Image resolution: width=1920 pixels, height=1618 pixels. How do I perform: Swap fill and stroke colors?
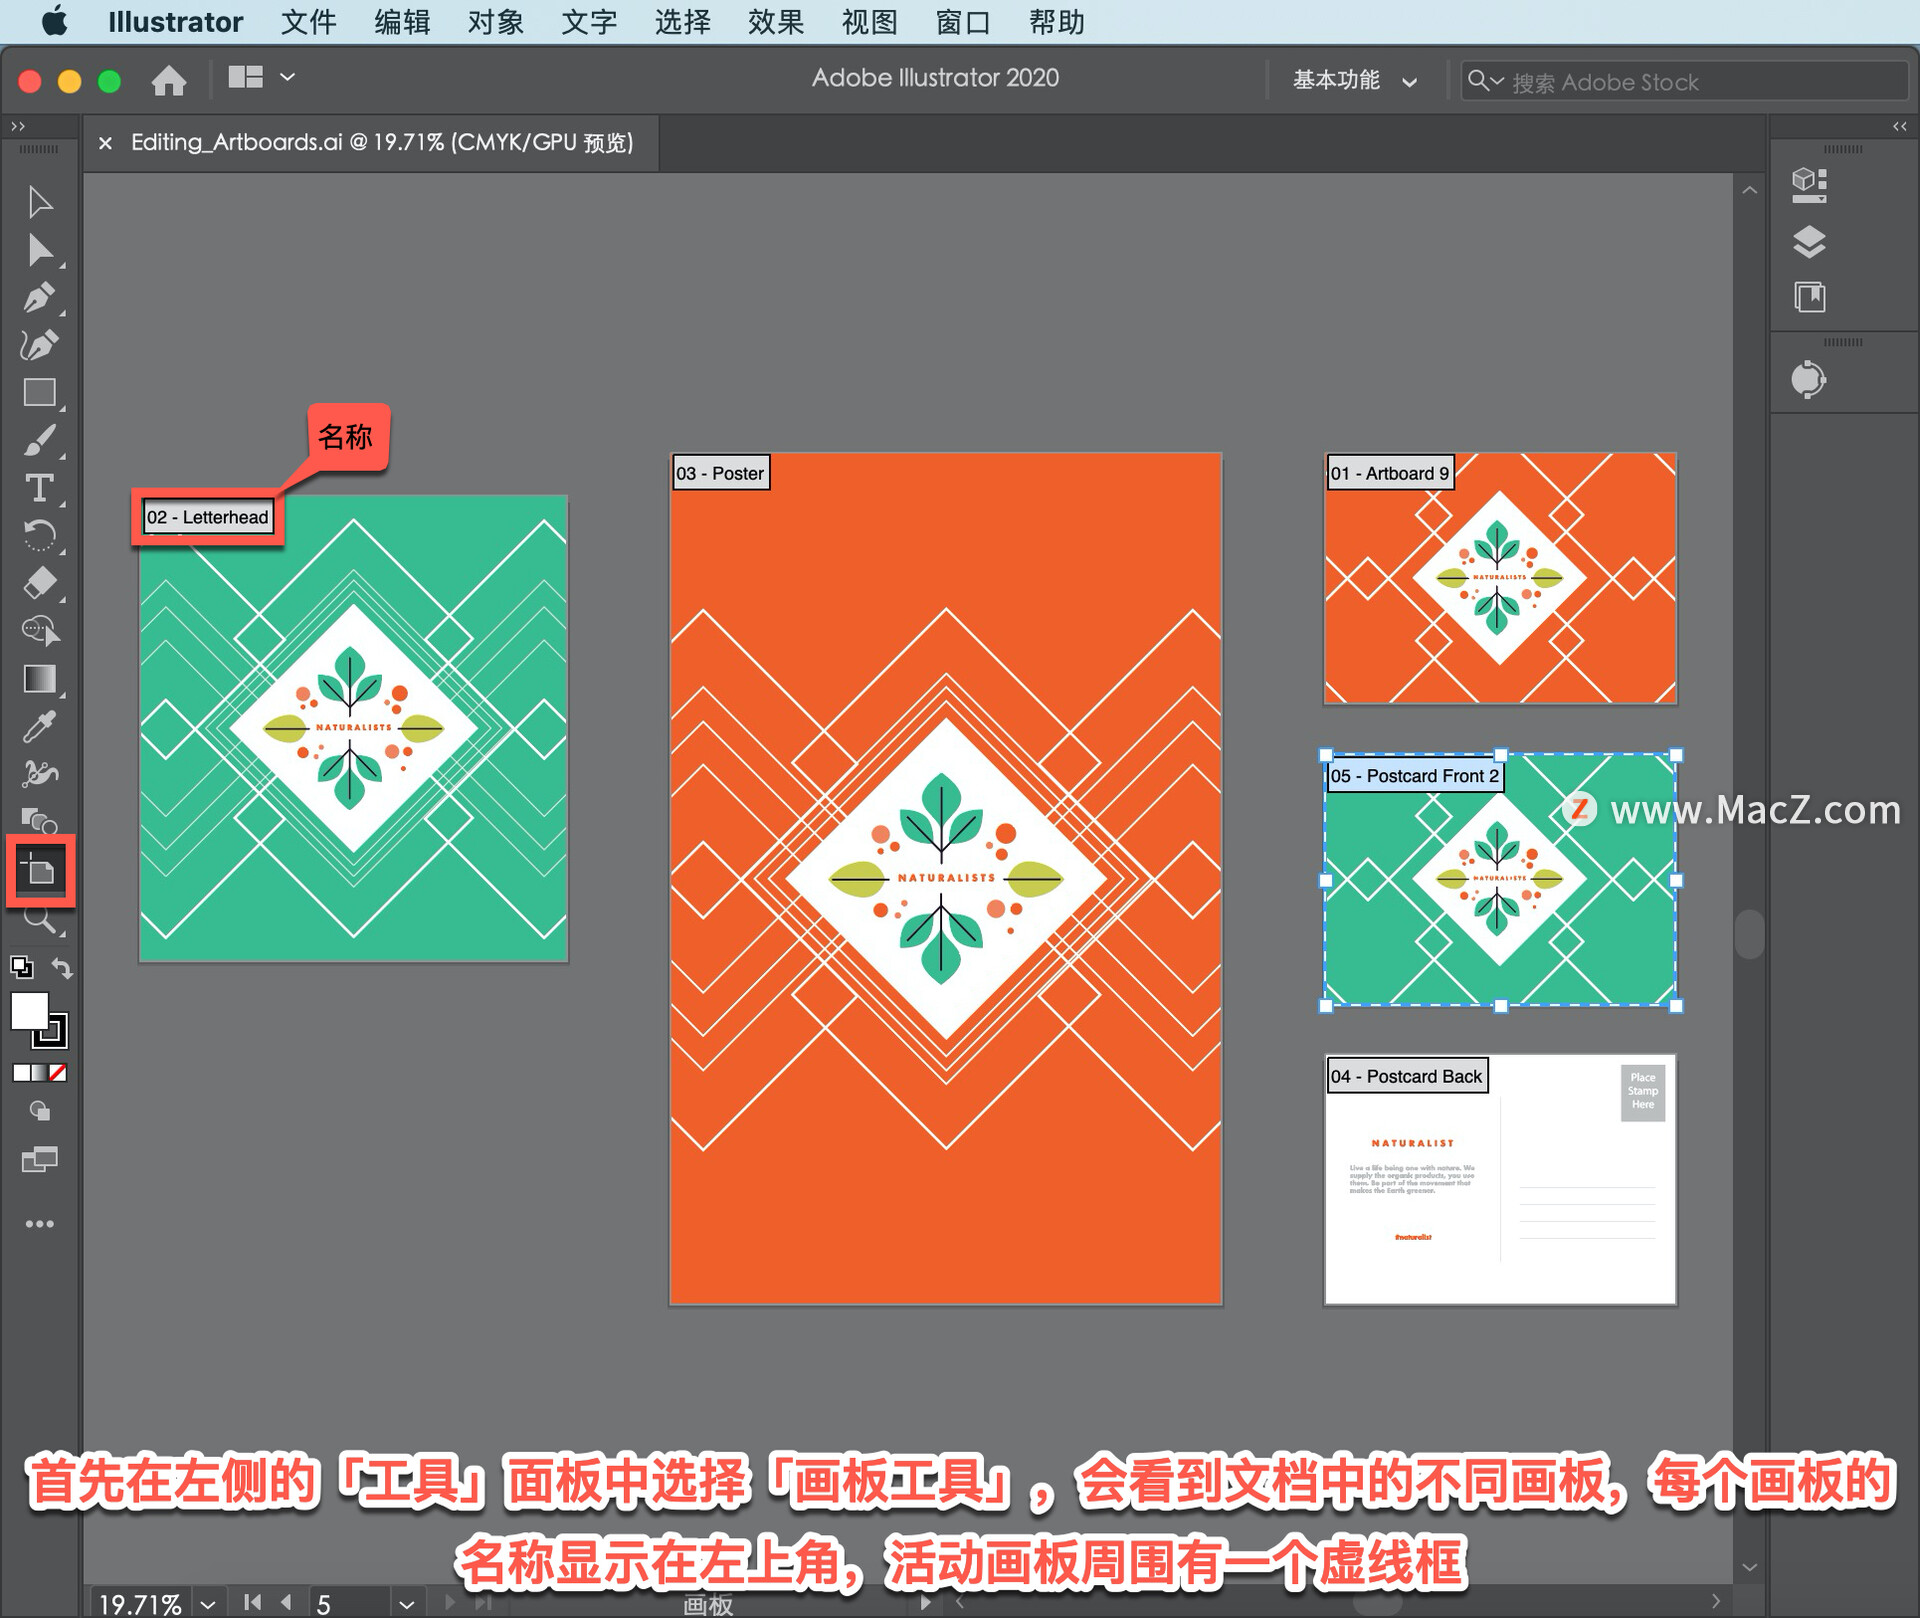[x=62, y=968]
